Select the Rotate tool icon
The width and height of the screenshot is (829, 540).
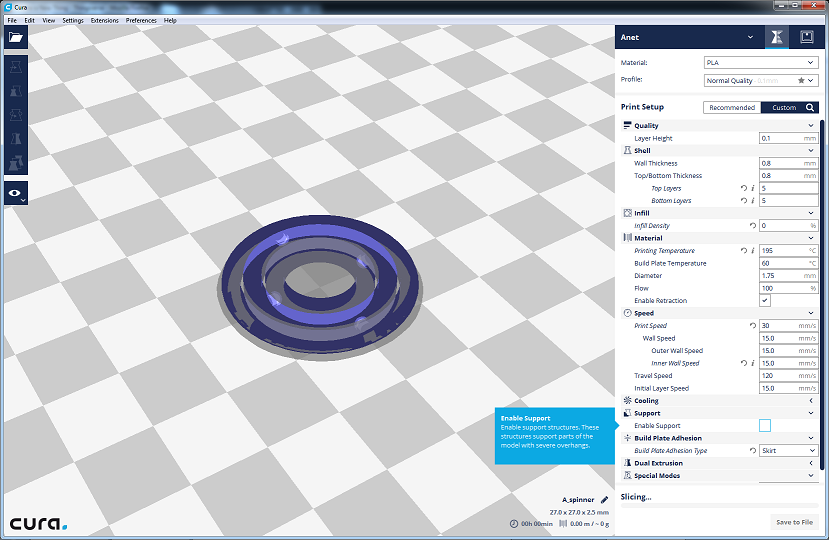click(x=16, y=115)
